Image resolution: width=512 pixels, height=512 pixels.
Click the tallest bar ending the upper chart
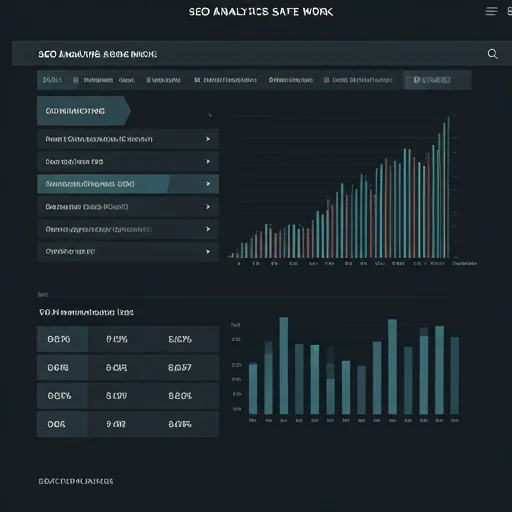448,187
